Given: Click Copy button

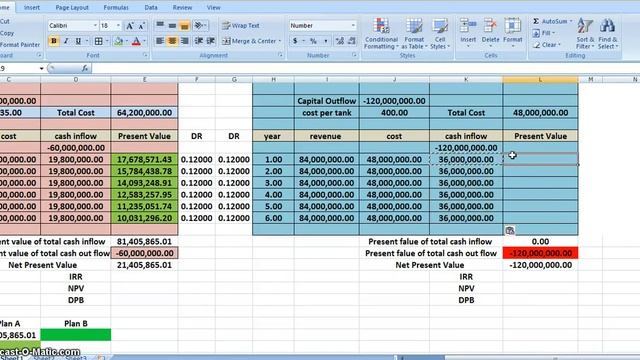Looking at the screenshot, I should tap(7, 33).
